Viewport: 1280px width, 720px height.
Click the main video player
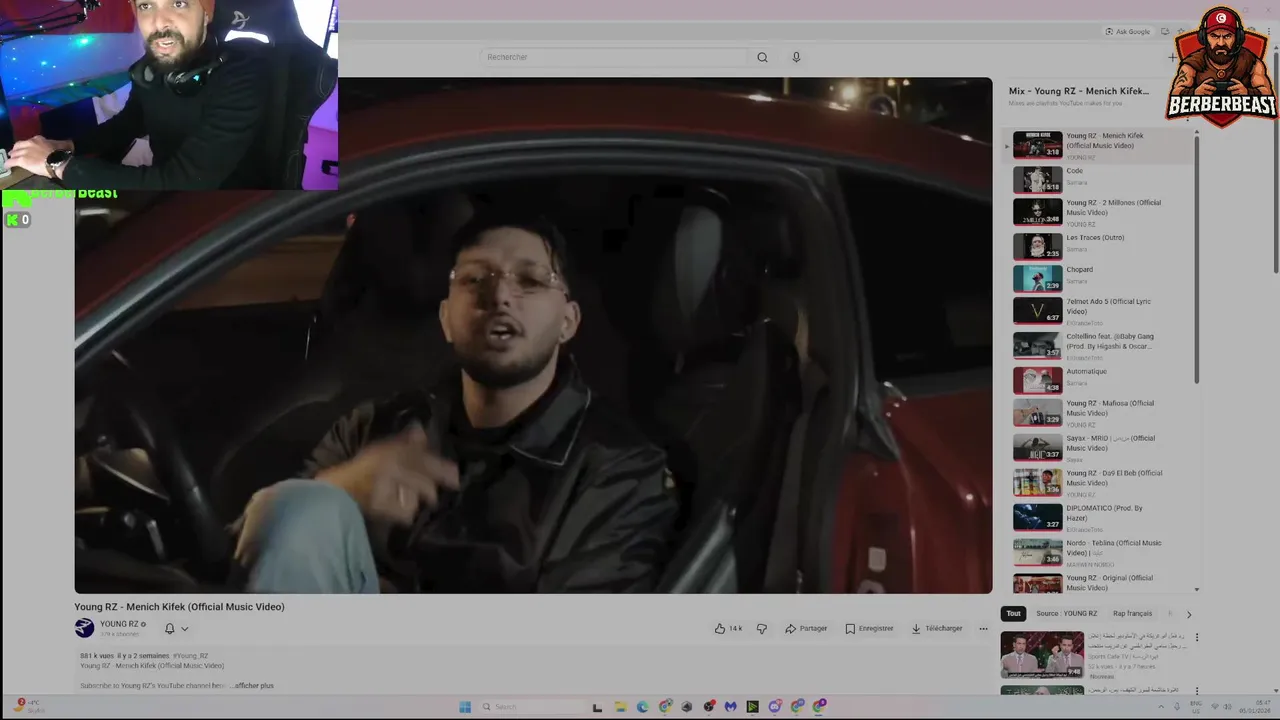coord(533,335)
